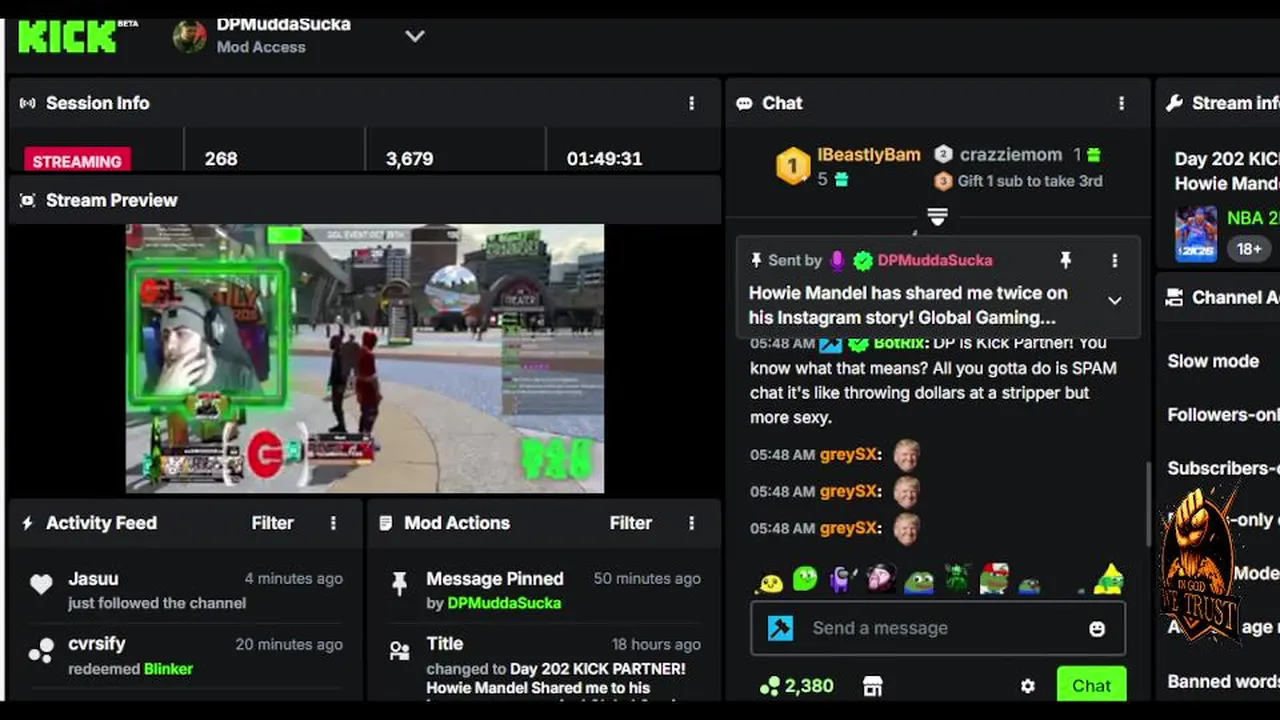This screenshot has height=720, width=1280.
Task: Click Jasuu followed the channel entry
Action: pos(185,590)
